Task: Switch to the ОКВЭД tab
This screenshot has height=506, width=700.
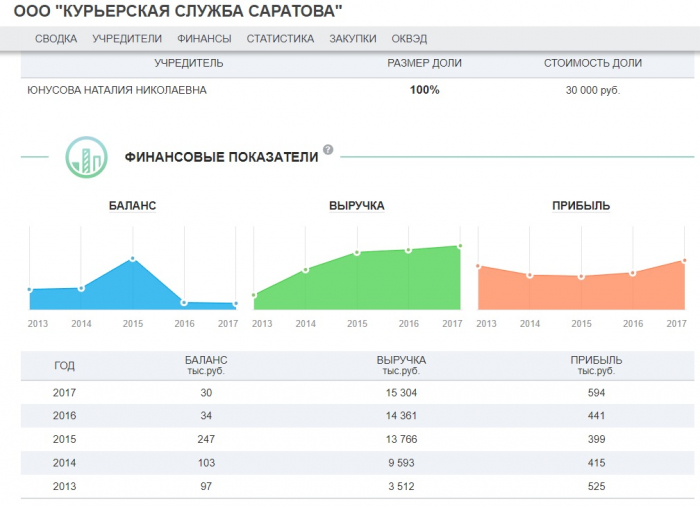Action: pyautogui.click(x=409, y=39)
